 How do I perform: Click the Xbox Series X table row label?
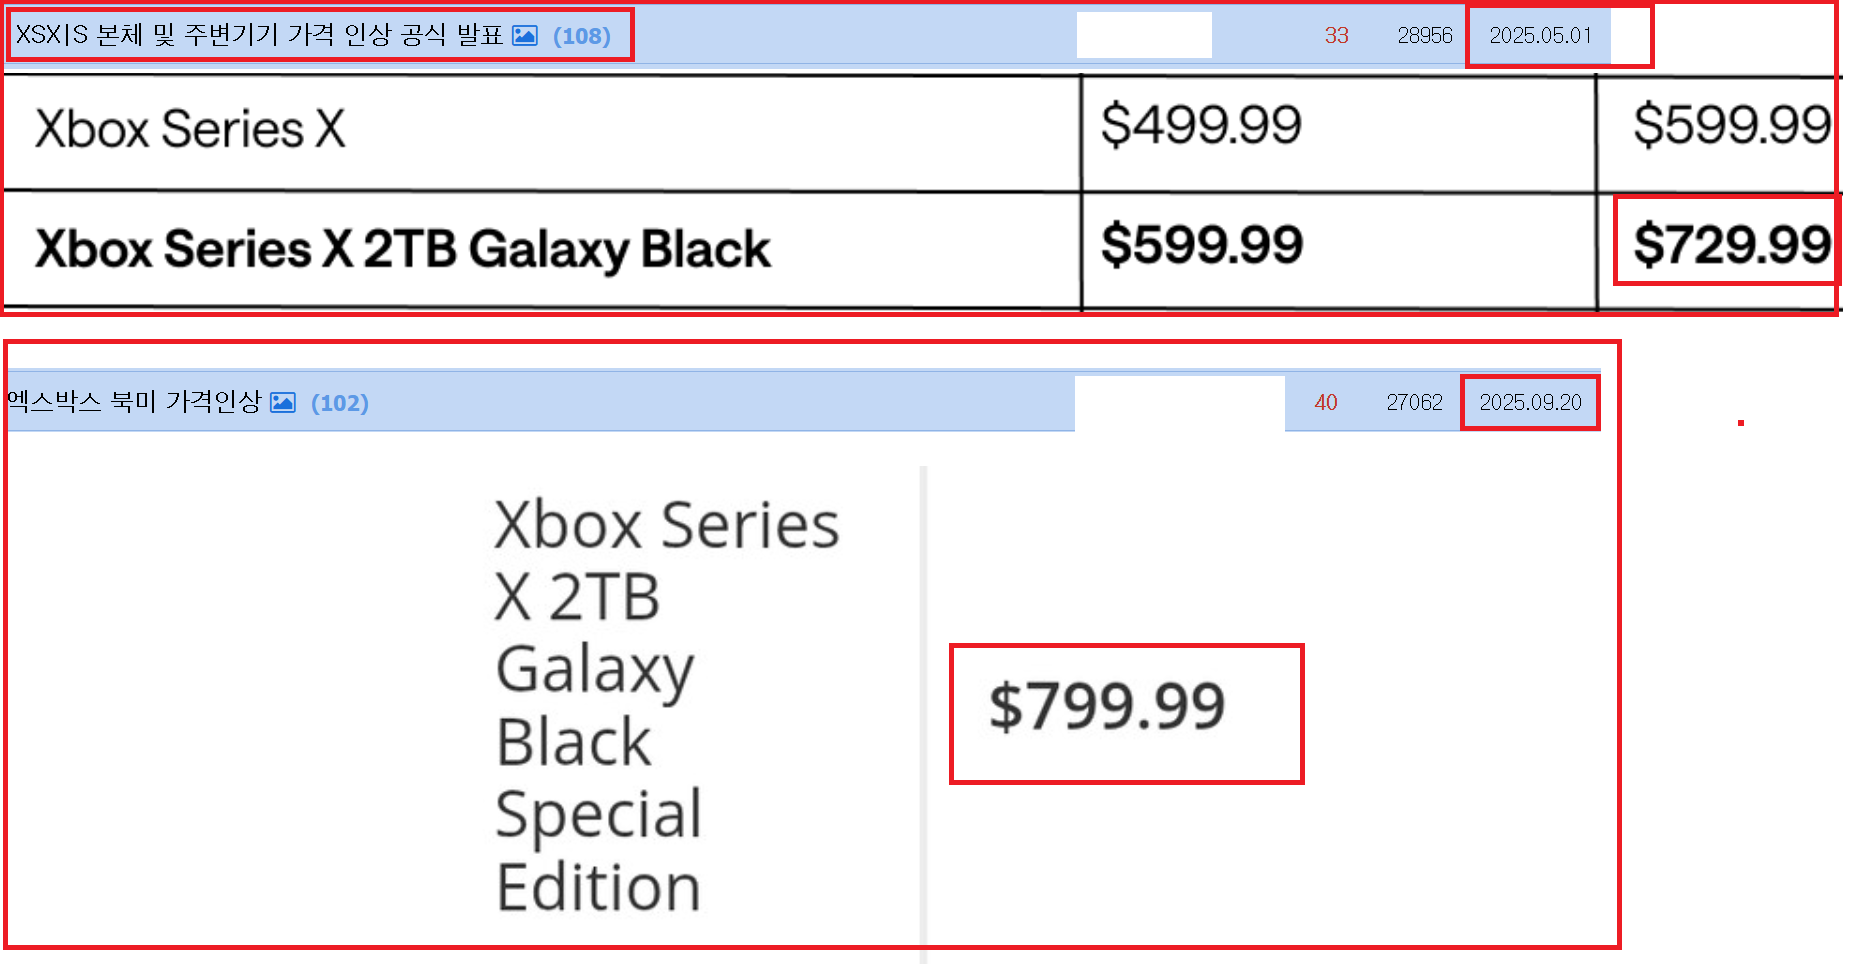(190, 129)
